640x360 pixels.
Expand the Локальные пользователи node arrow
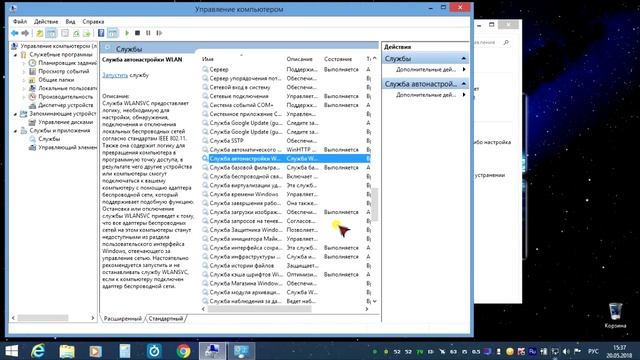coord(24,88)
